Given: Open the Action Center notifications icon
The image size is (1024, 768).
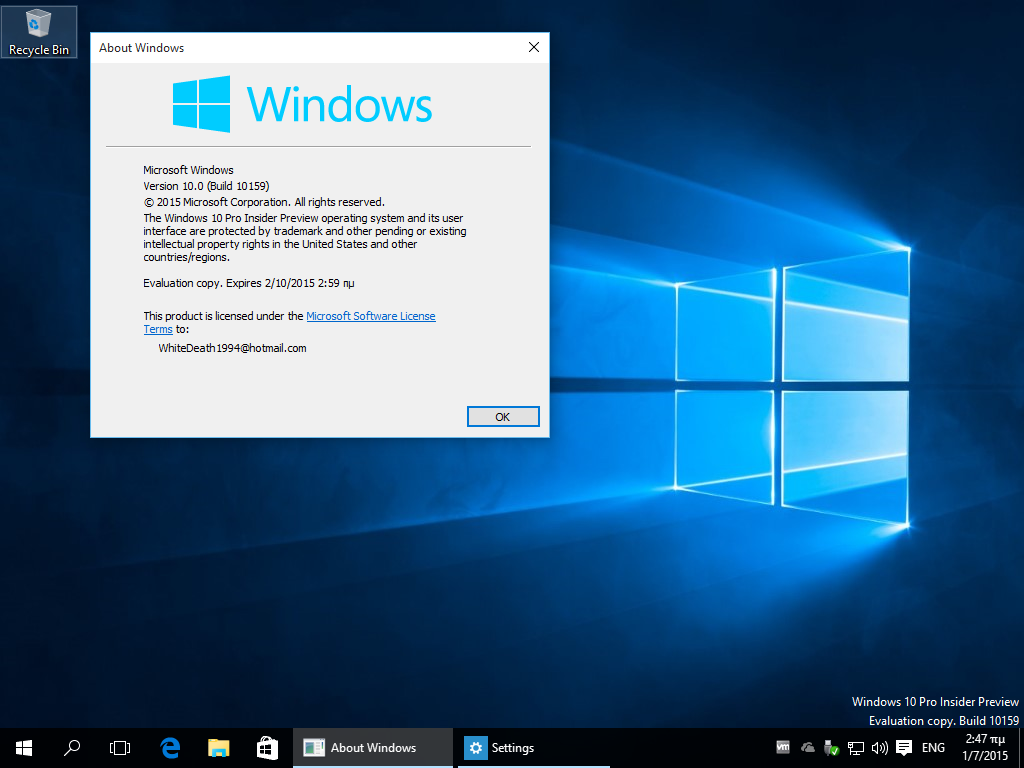Looking at the screenshot, I should click(904, 747).
